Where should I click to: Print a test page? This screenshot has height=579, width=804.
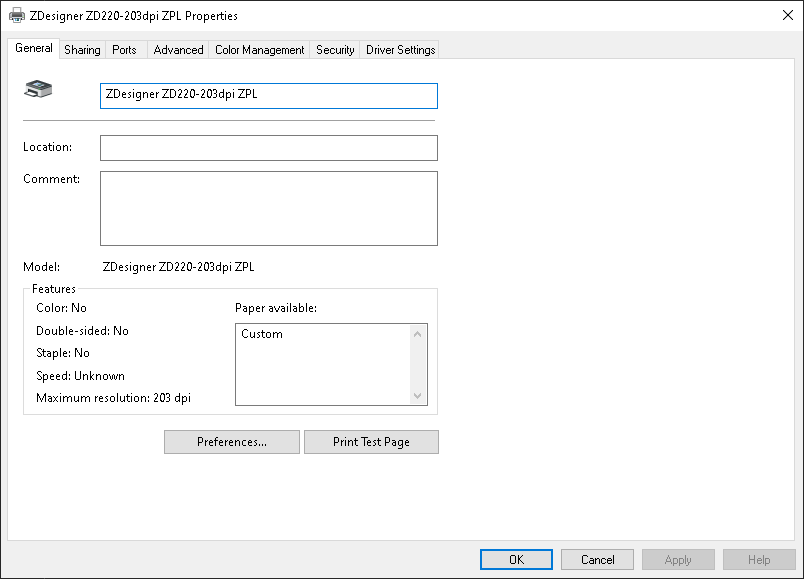click(371, 441)
